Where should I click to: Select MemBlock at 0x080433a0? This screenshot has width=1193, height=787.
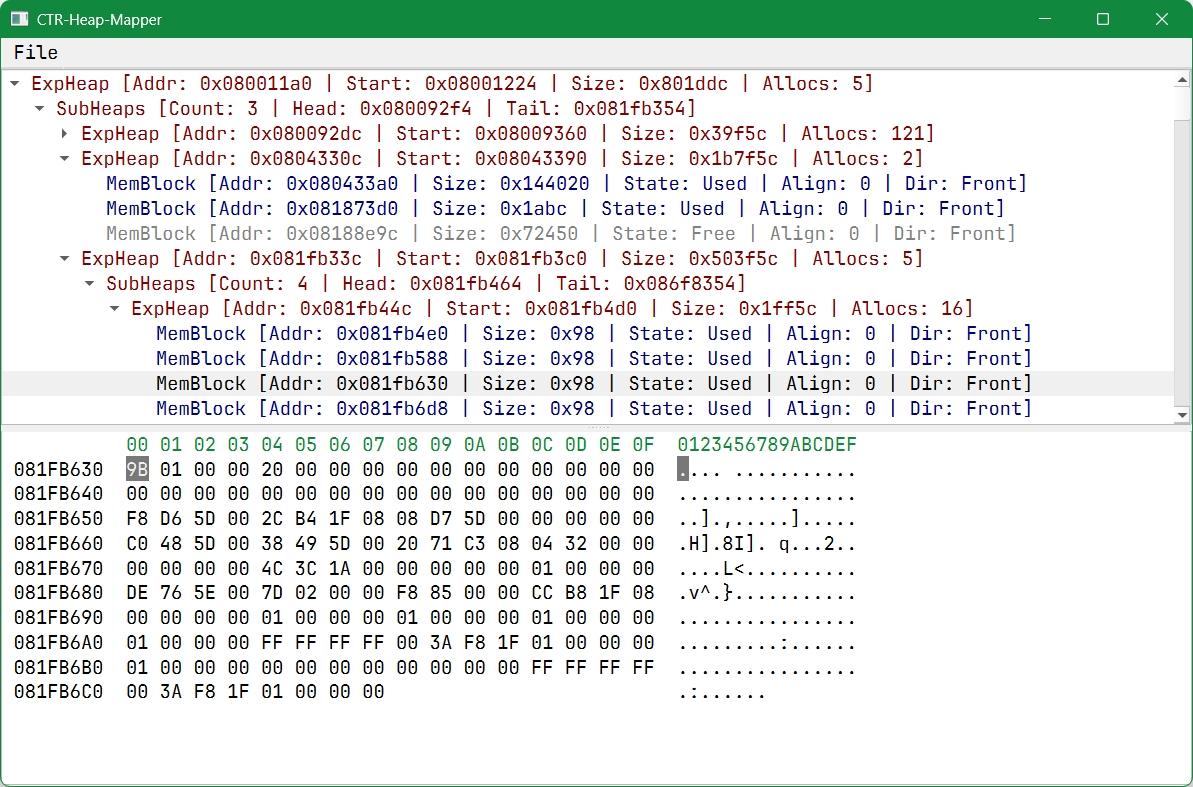(x=567, y=184)
